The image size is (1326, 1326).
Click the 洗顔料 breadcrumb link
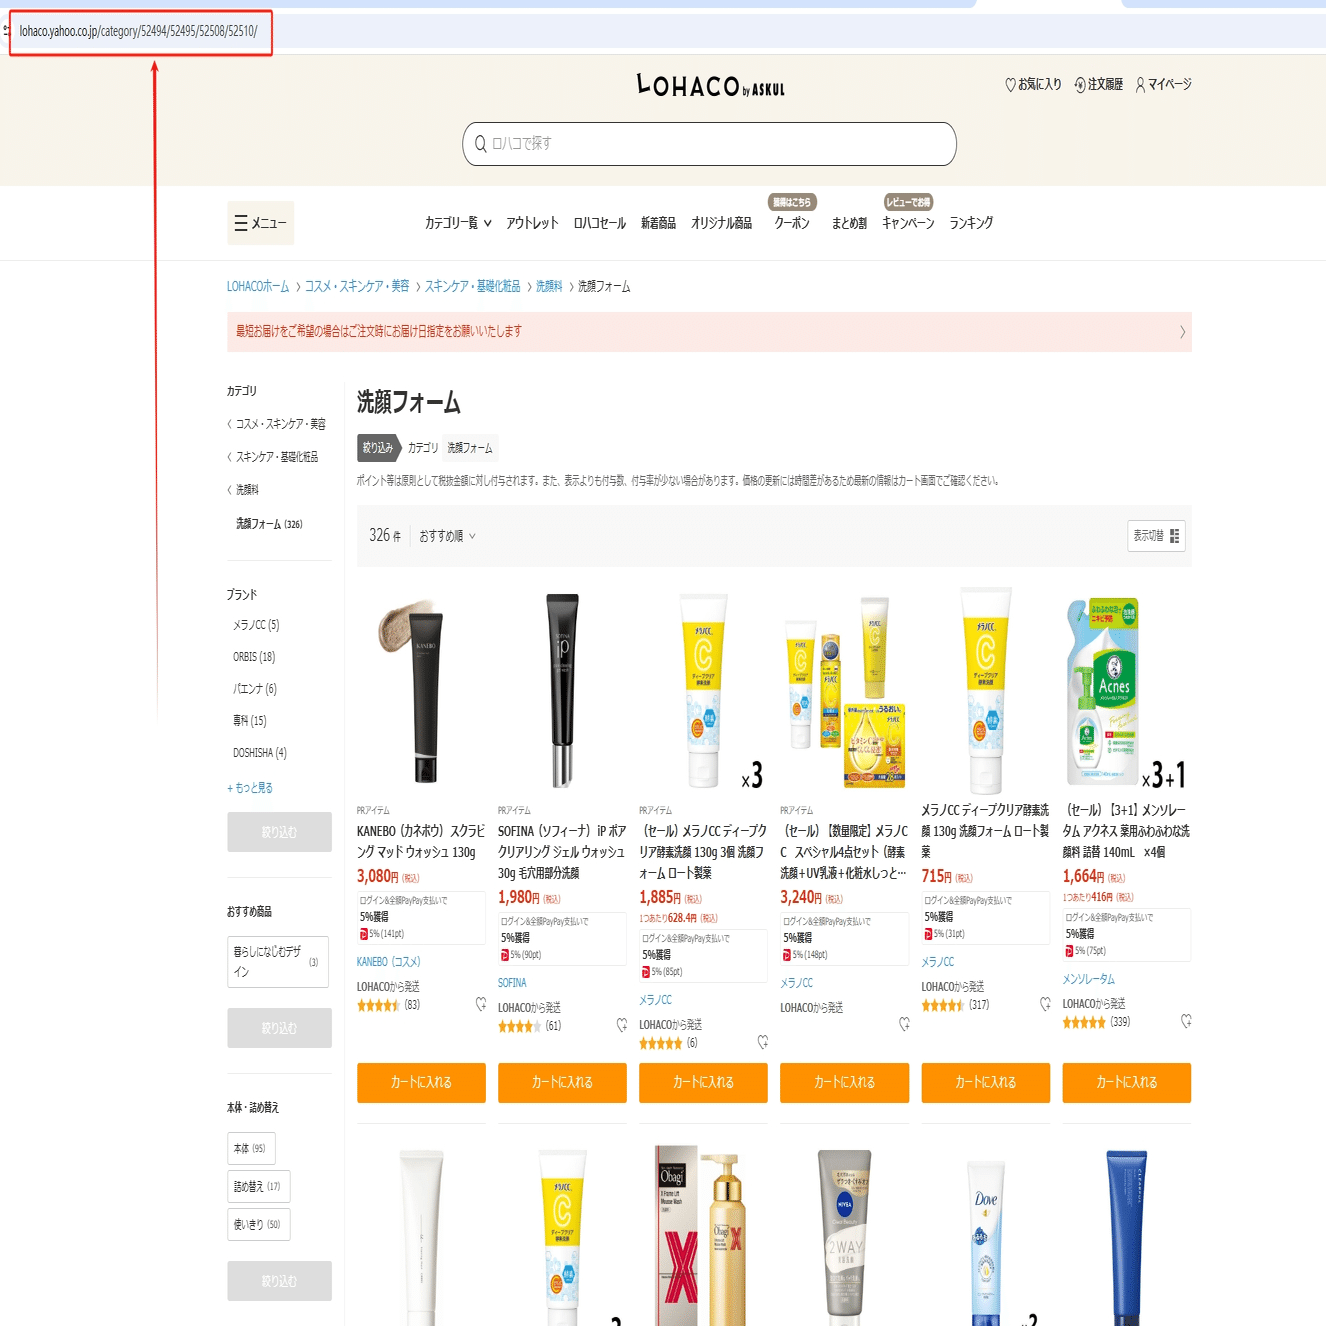point(549,287)
